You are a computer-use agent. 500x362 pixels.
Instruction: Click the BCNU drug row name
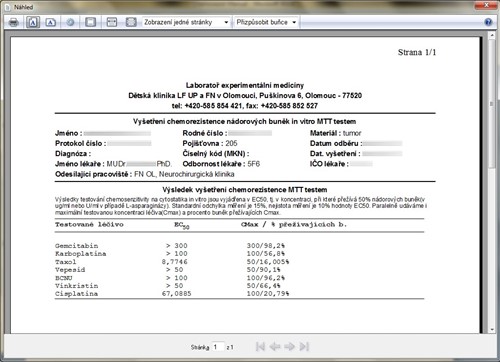pos(64,278)
